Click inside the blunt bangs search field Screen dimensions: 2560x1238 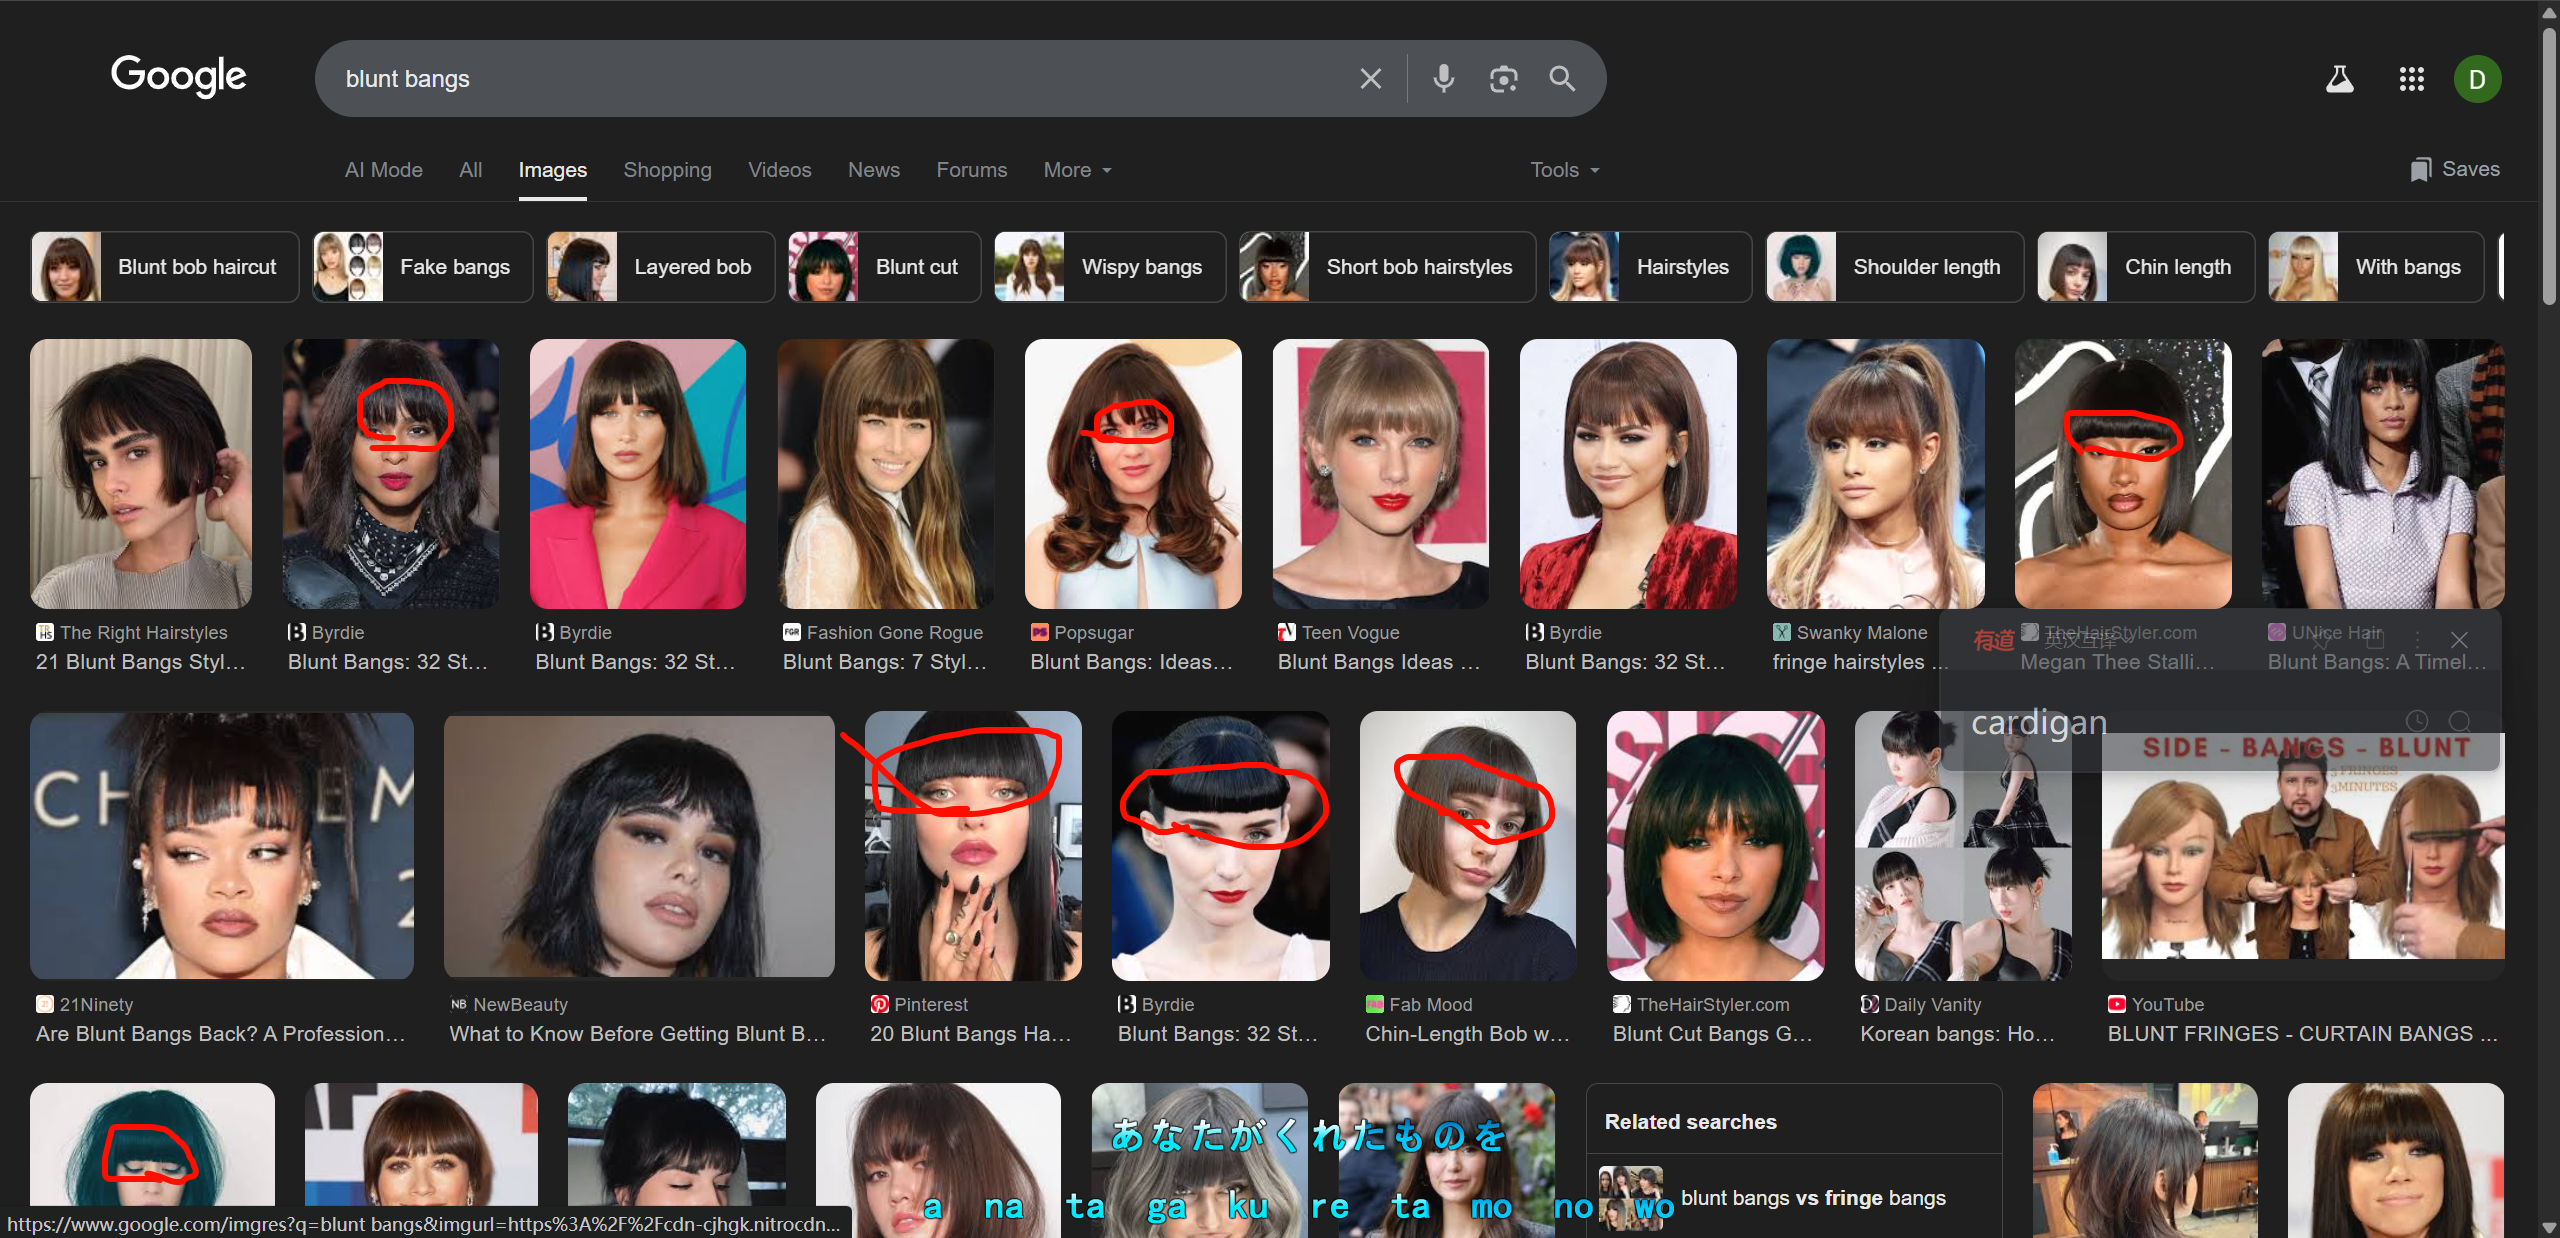[840, 79]
